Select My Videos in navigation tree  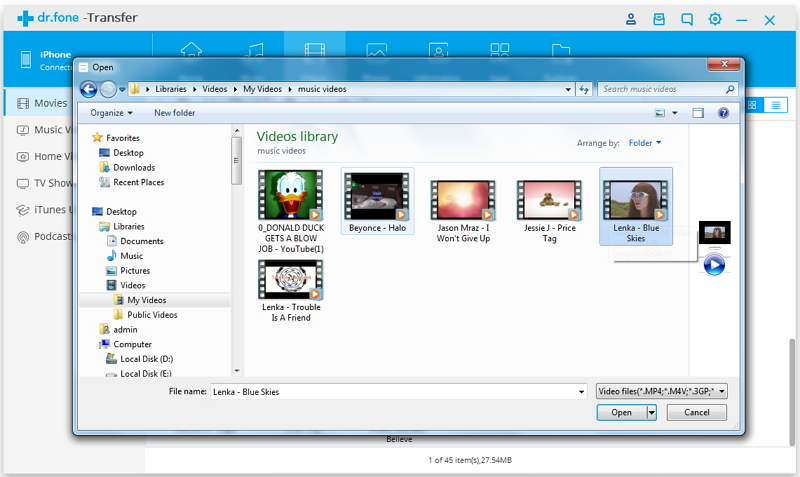140,300
